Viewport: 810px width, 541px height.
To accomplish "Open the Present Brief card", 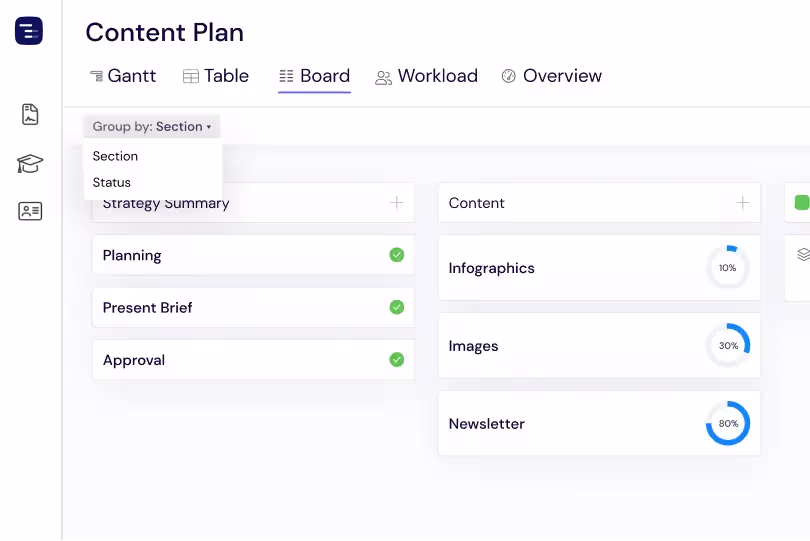I will (253, 307).
